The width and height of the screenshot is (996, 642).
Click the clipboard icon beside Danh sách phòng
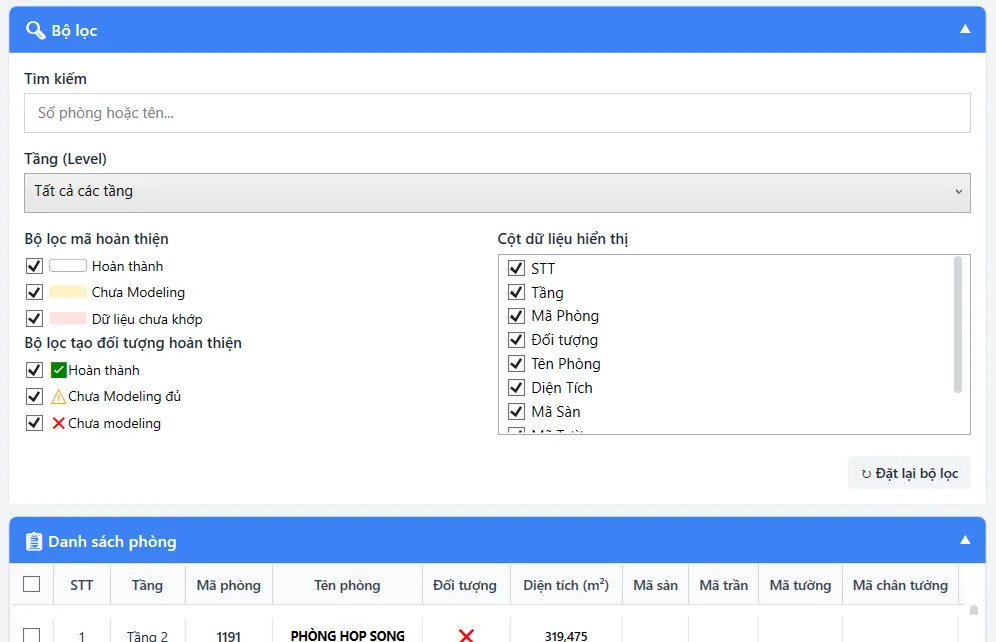click(34, 541)
